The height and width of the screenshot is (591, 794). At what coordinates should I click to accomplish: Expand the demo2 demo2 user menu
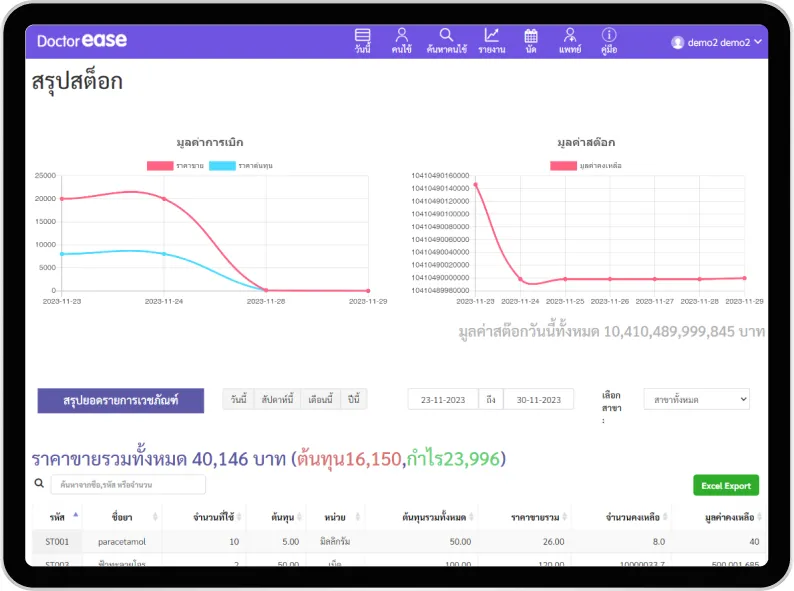click(717, 42)
